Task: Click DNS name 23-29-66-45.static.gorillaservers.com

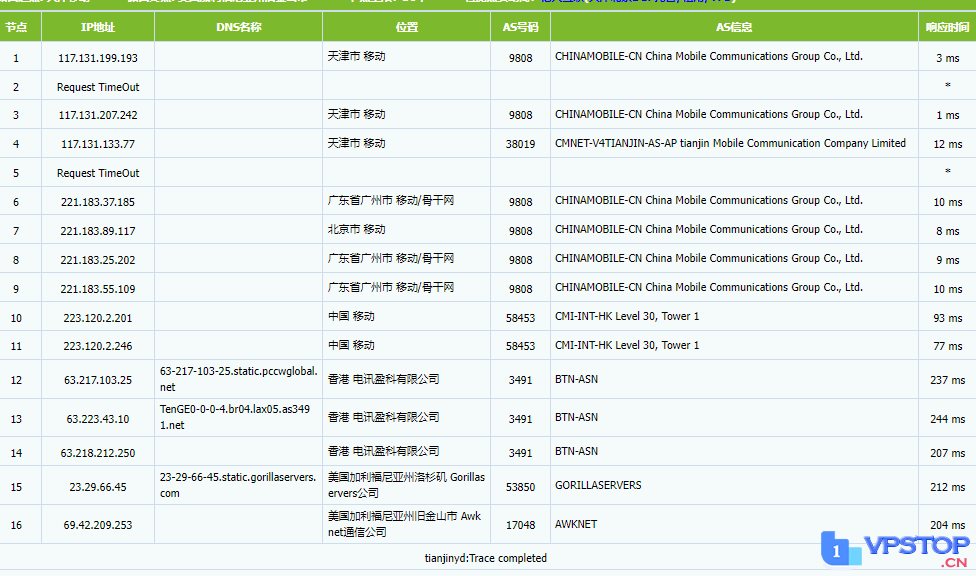Action: (x=238, y=485)
